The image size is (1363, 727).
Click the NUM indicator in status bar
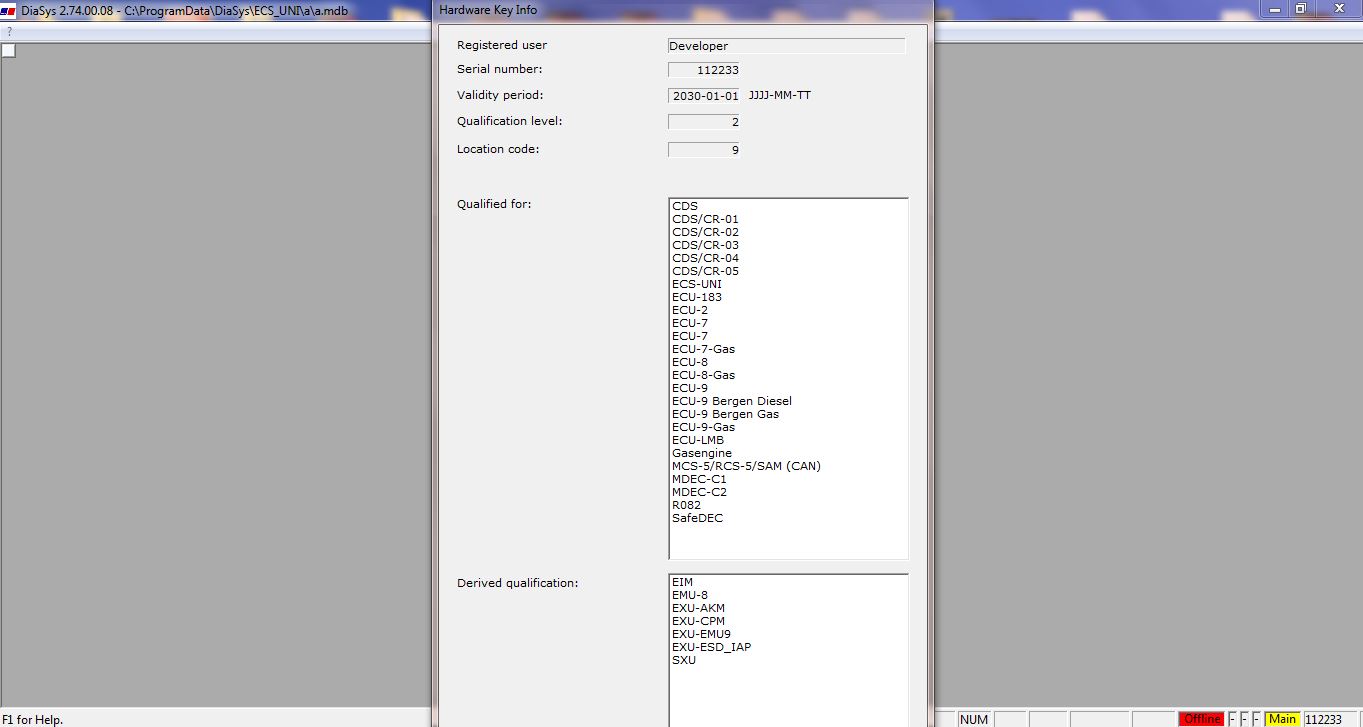[x=973, y=719]
